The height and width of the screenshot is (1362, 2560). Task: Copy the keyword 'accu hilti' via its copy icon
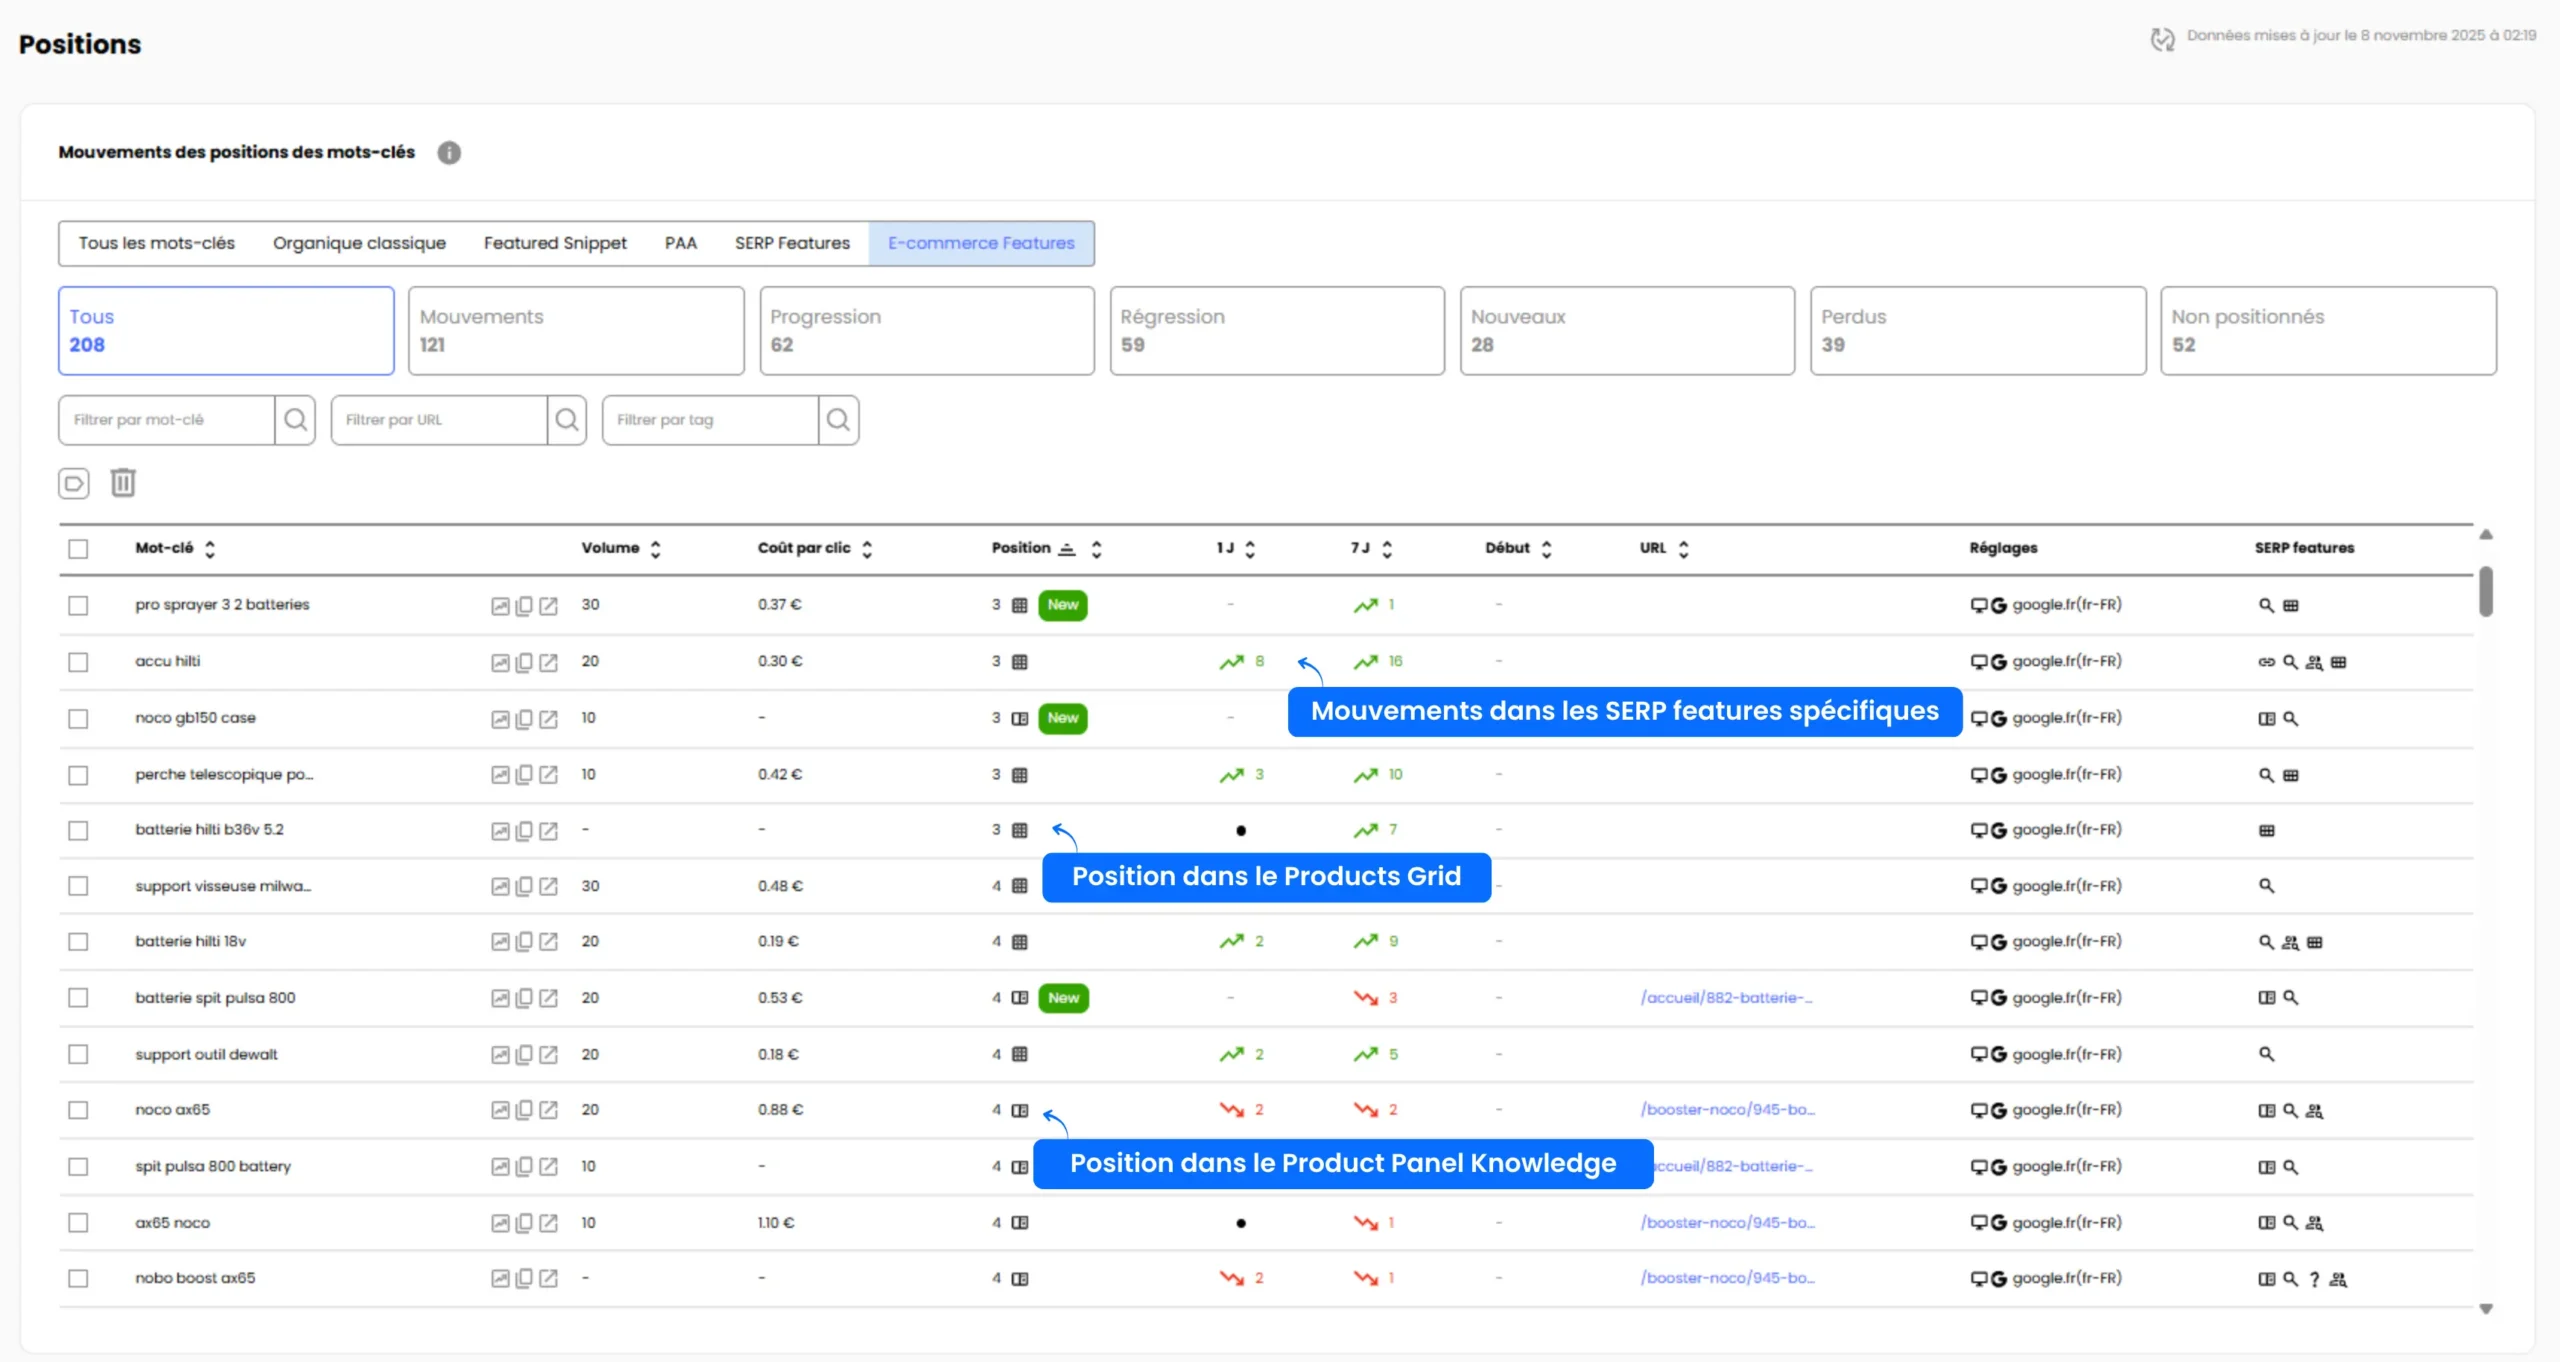(x=524, y=661)
